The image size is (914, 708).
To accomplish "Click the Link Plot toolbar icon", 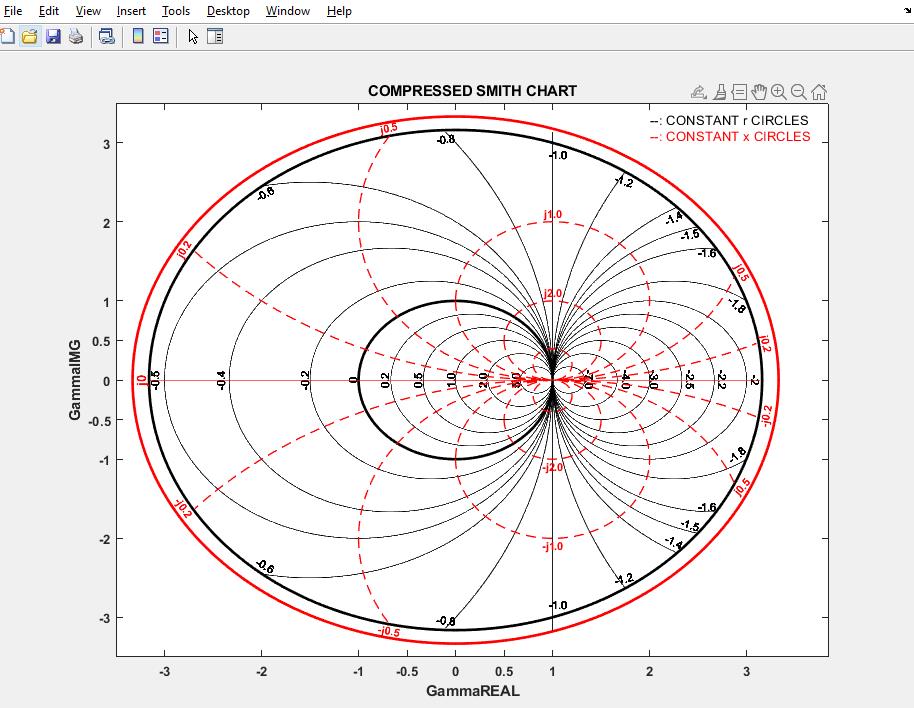I will pos(107,37).
